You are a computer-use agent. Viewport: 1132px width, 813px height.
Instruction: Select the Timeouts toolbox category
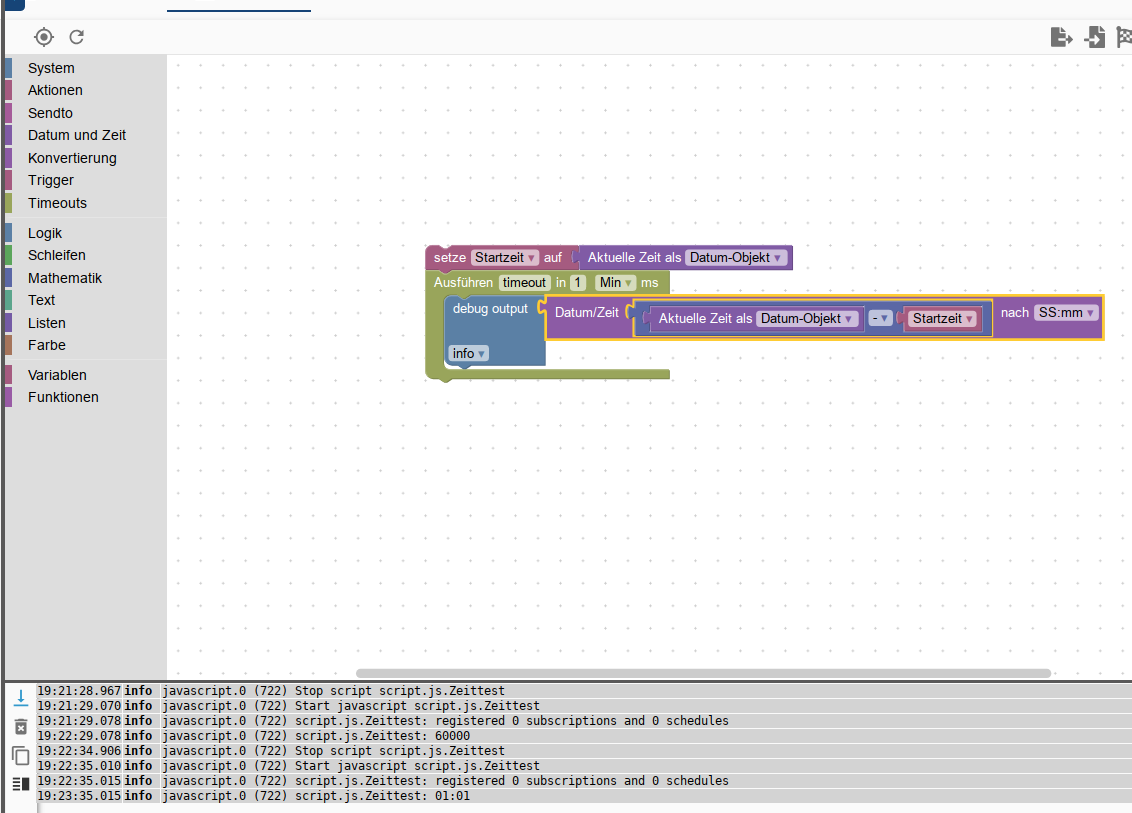click(x=57, y=203)
